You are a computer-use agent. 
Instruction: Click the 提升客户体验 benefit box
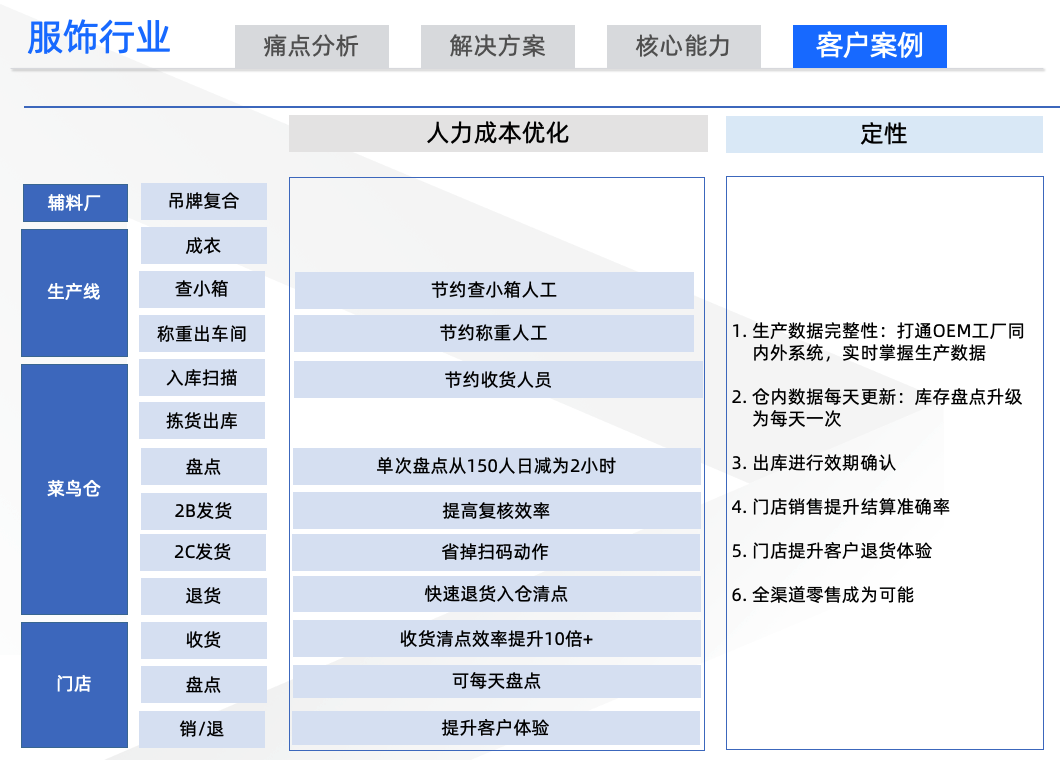click(x=494, y=728)
